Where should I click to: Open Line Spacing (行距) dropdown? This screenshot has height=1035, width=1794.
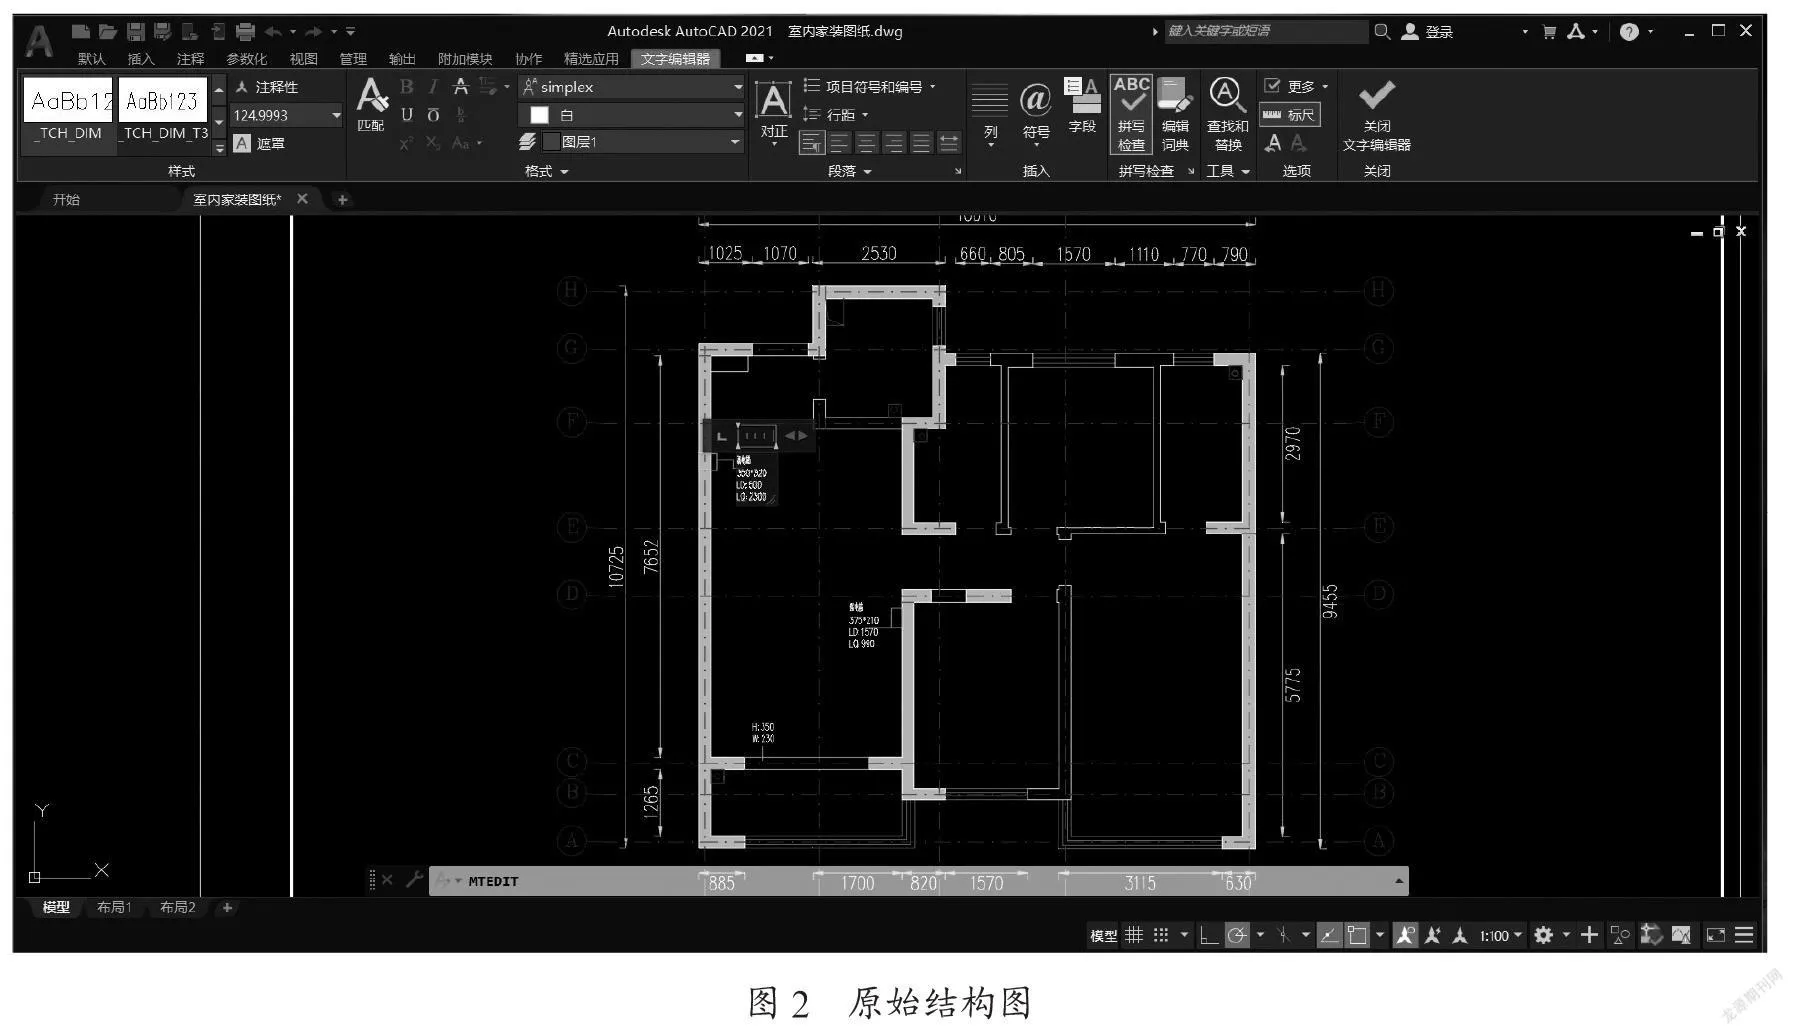pos(836,115)
